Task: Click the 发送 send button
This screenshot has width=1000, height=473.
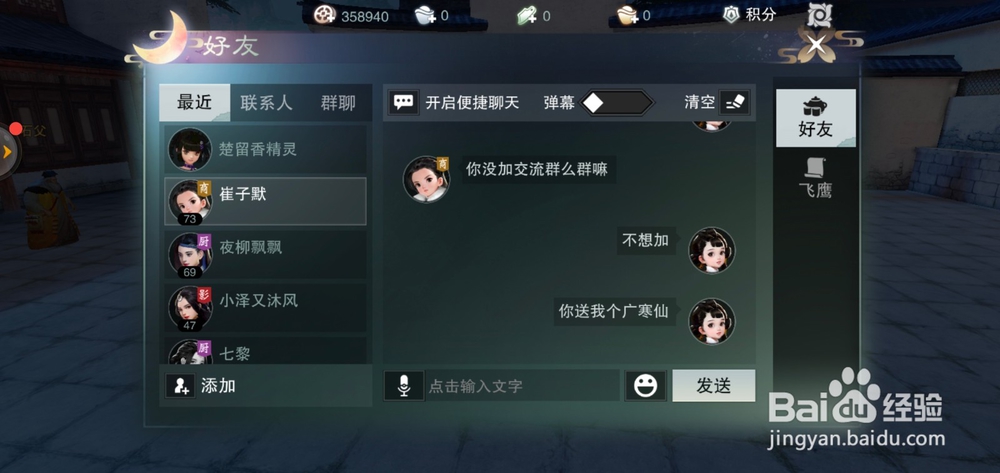Action: point(714,386)
